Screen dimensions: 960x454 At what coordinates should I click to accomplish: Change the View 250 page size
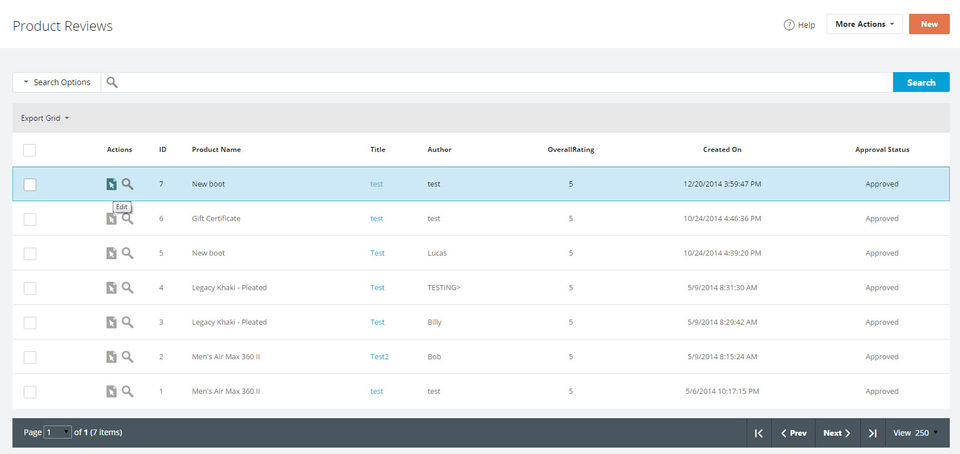pyautogui.click(x=915, y=433)
